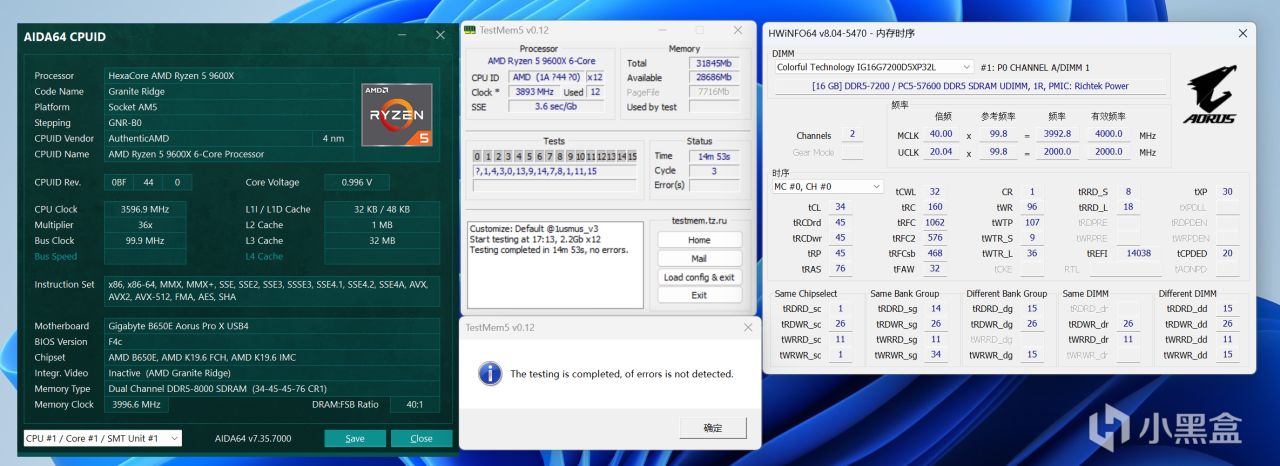Click TestMem5 Total memory value 31845Mb
The width and height of the screenshot is (1280, 466).
[x=713, y=63]
